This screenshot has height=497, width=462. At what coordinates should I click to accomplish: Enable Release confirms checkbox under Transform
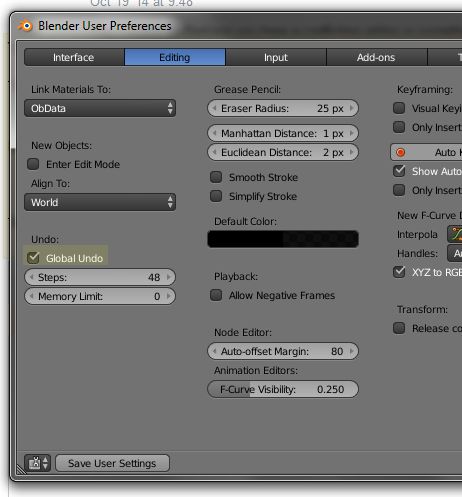(399, 328)
